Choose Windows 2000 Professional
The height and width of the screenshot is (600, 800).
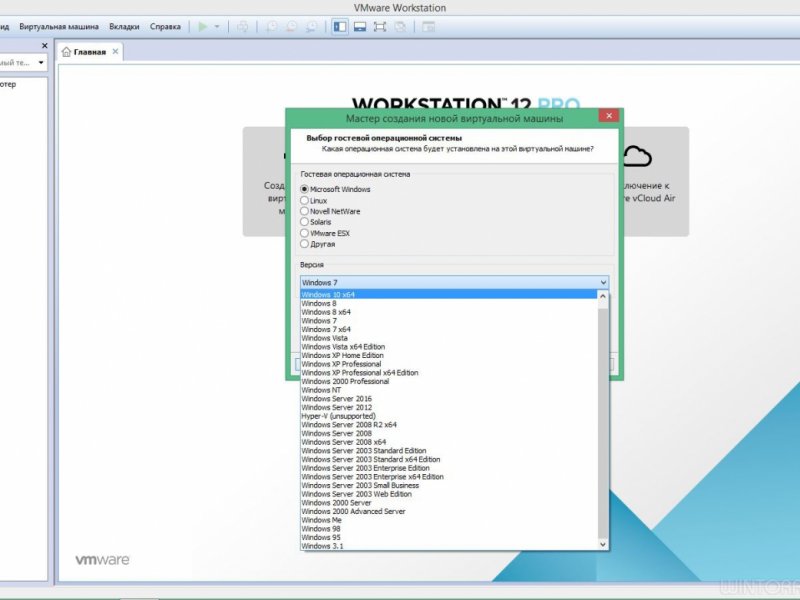coord(448,381)
